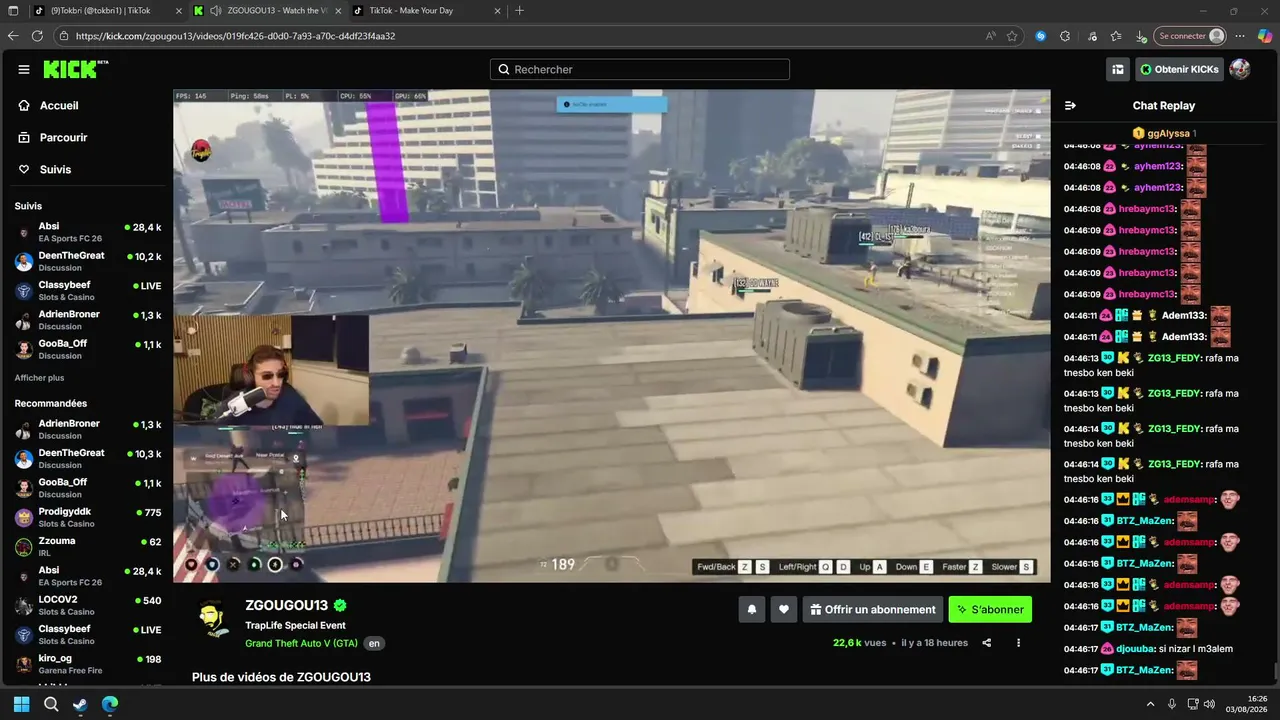Open ZGOUGOU13's channel avatar
The height and width of the screenshot is (720, 1280).
pyautogui.click(x=211, y=619)
